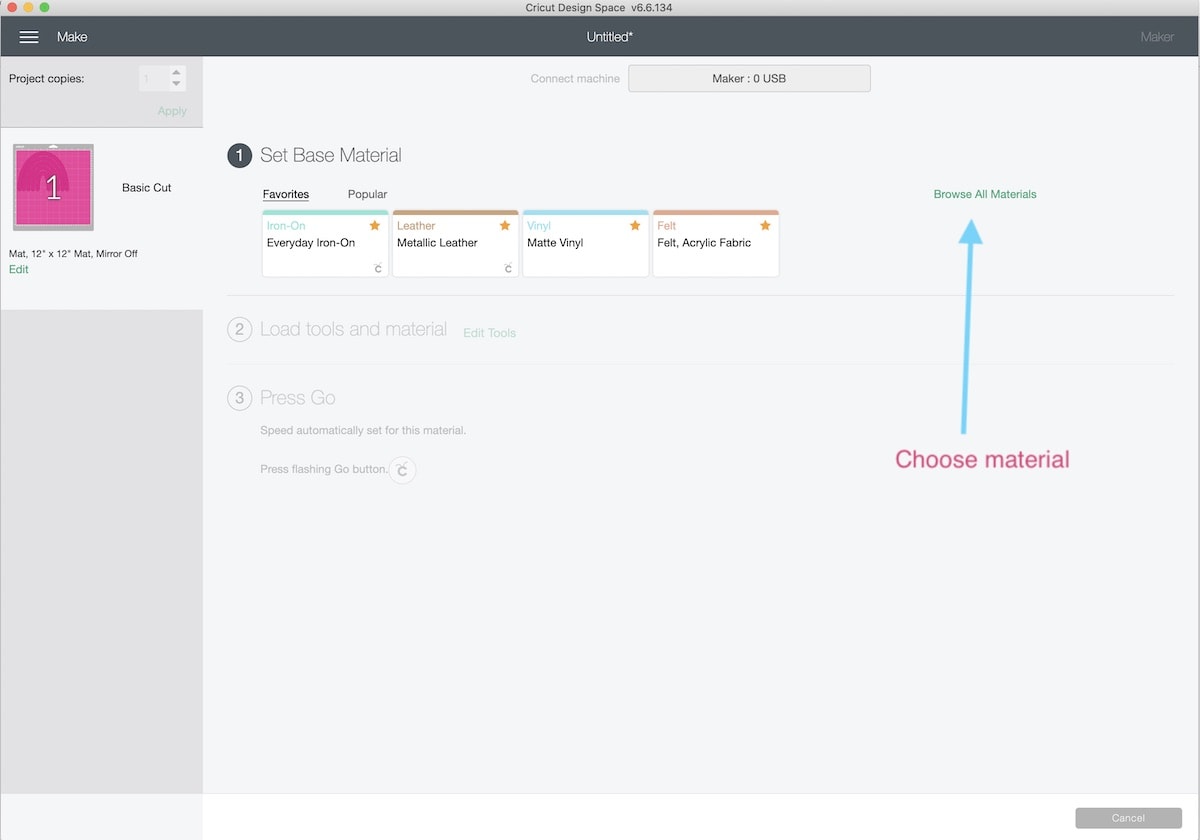Click the step 1 number circle
This screenshot has height=840, width=1200.
pyautogui.click(x=239, y=156)
